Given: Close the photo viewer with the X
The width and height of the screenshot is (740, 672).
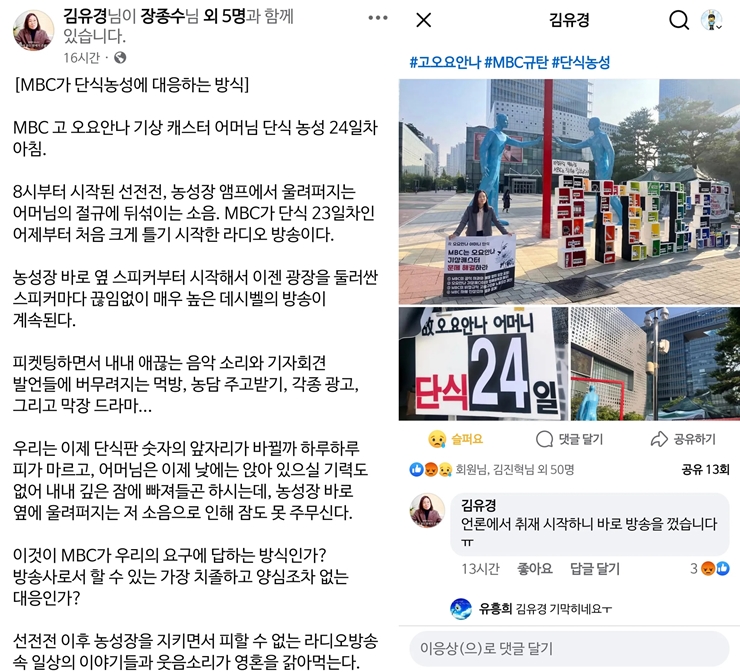Looking at the screenshot, I should tap(423, 20).
